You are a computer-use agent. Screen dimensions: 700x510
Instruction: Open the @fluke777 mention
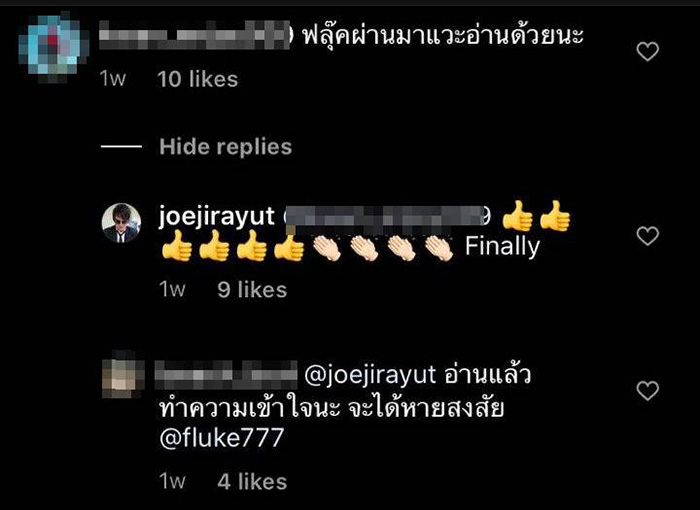pos(221,437)
